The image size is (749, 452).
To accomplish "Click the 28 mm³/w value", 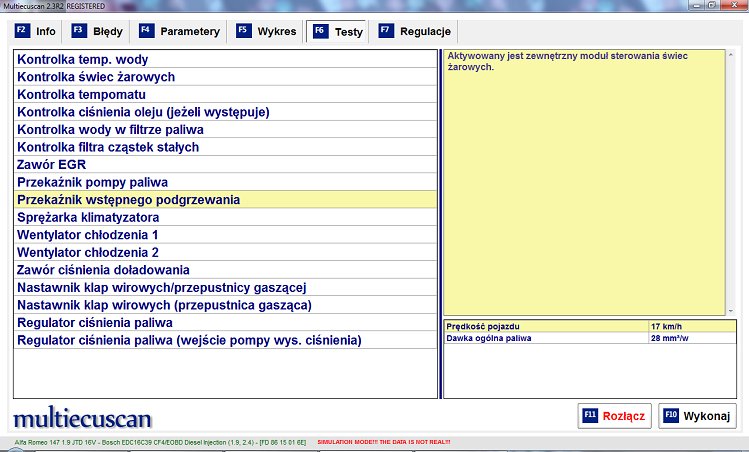I will click(x=669, y=338).
